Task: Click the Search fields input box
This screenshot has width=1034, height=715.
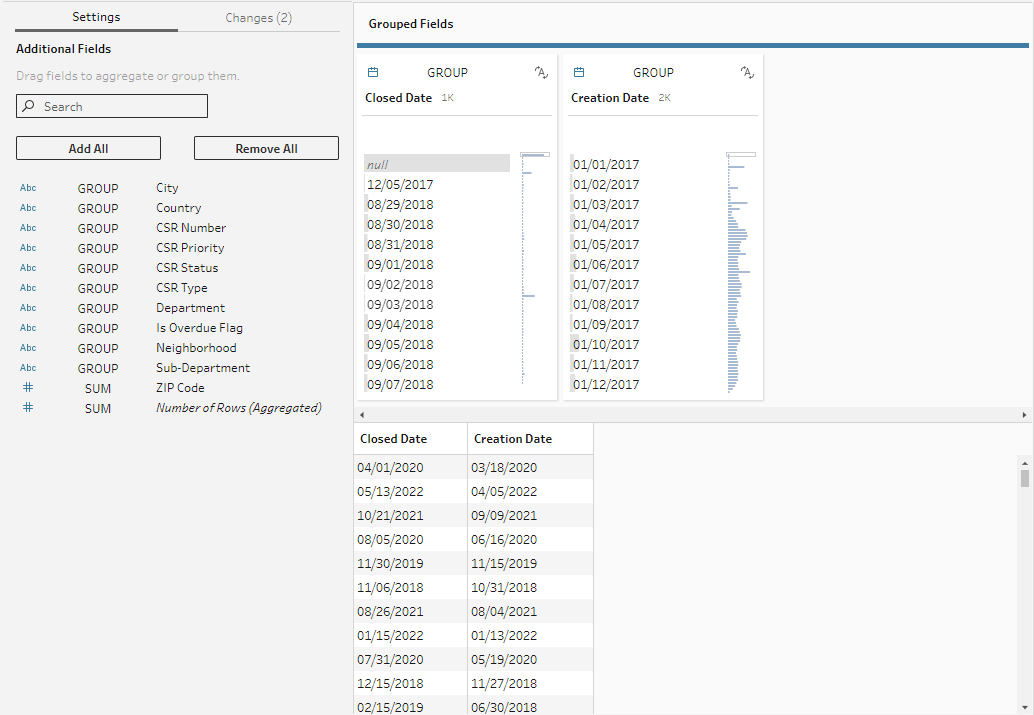Action: 120,106
